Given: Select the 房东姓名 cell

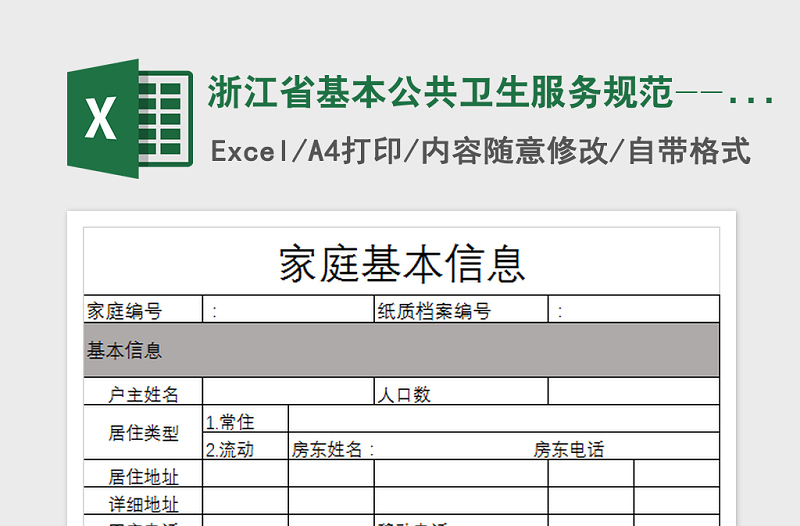Looking at the screenshot, I should coord(504,446).
